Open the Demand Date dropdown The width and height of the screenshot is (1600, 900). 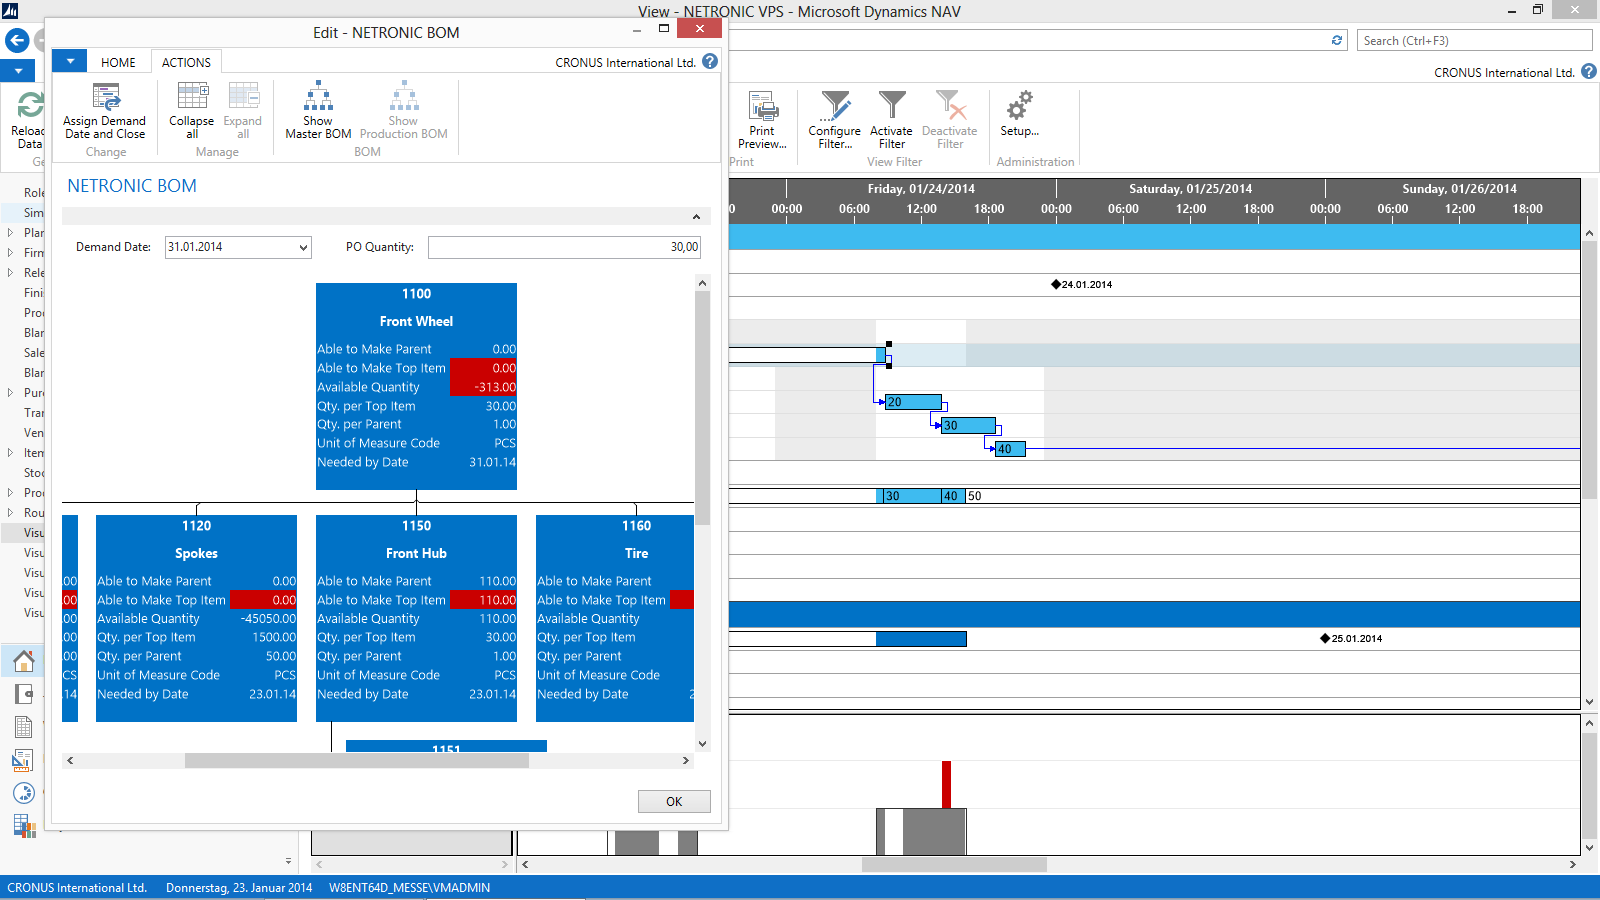[x=303, y=247]
